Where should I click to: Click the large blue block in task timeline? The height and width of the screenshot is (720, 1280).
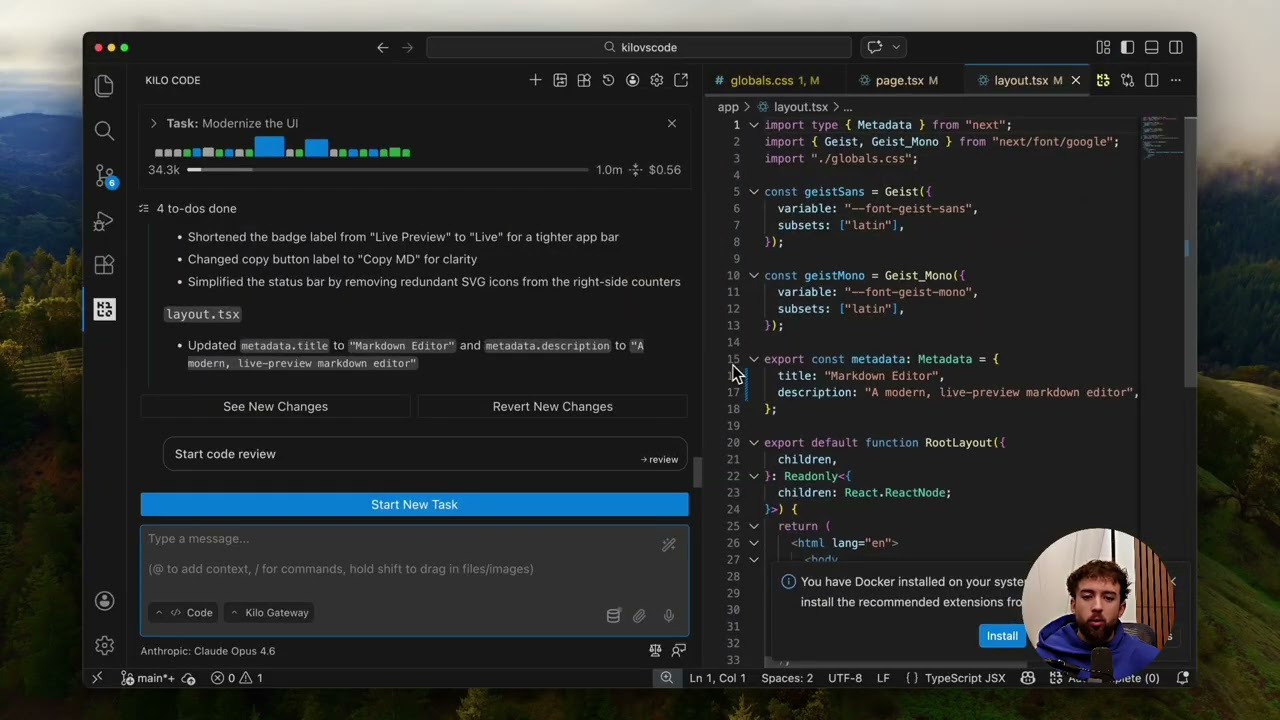269,147
